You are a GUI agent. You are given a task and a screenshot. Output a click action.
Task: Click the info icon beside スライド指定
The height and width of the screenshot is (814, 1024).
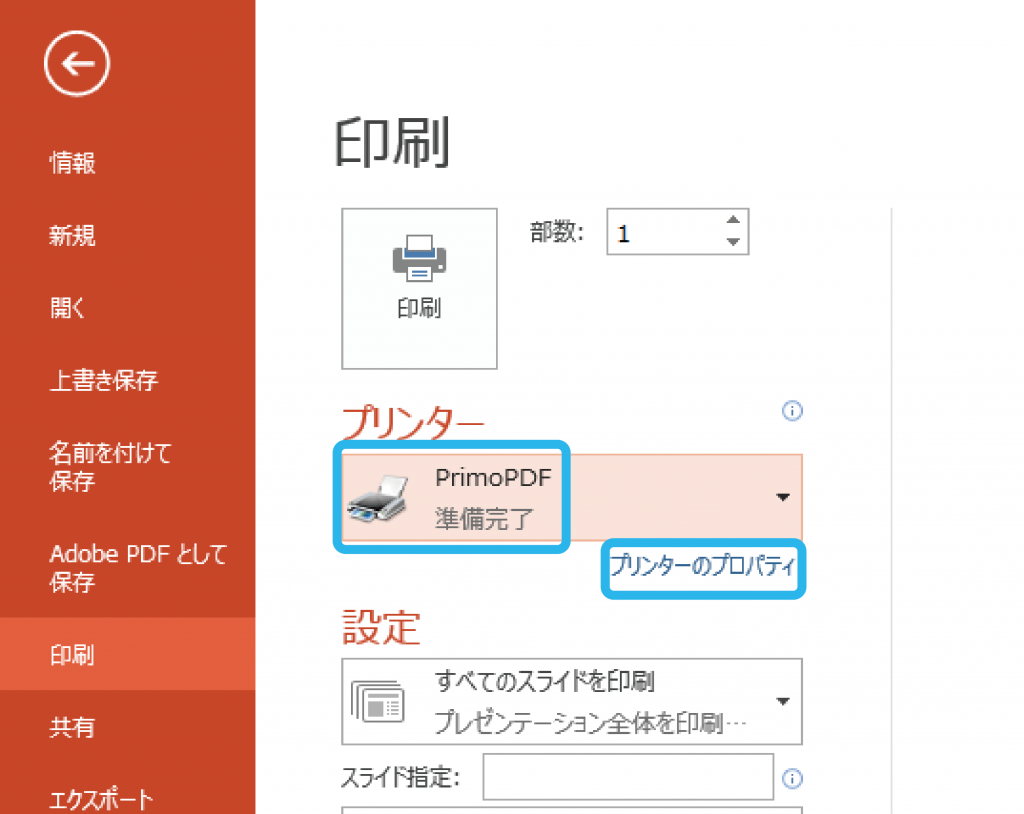pyautogui.click(x=791, y=777)
